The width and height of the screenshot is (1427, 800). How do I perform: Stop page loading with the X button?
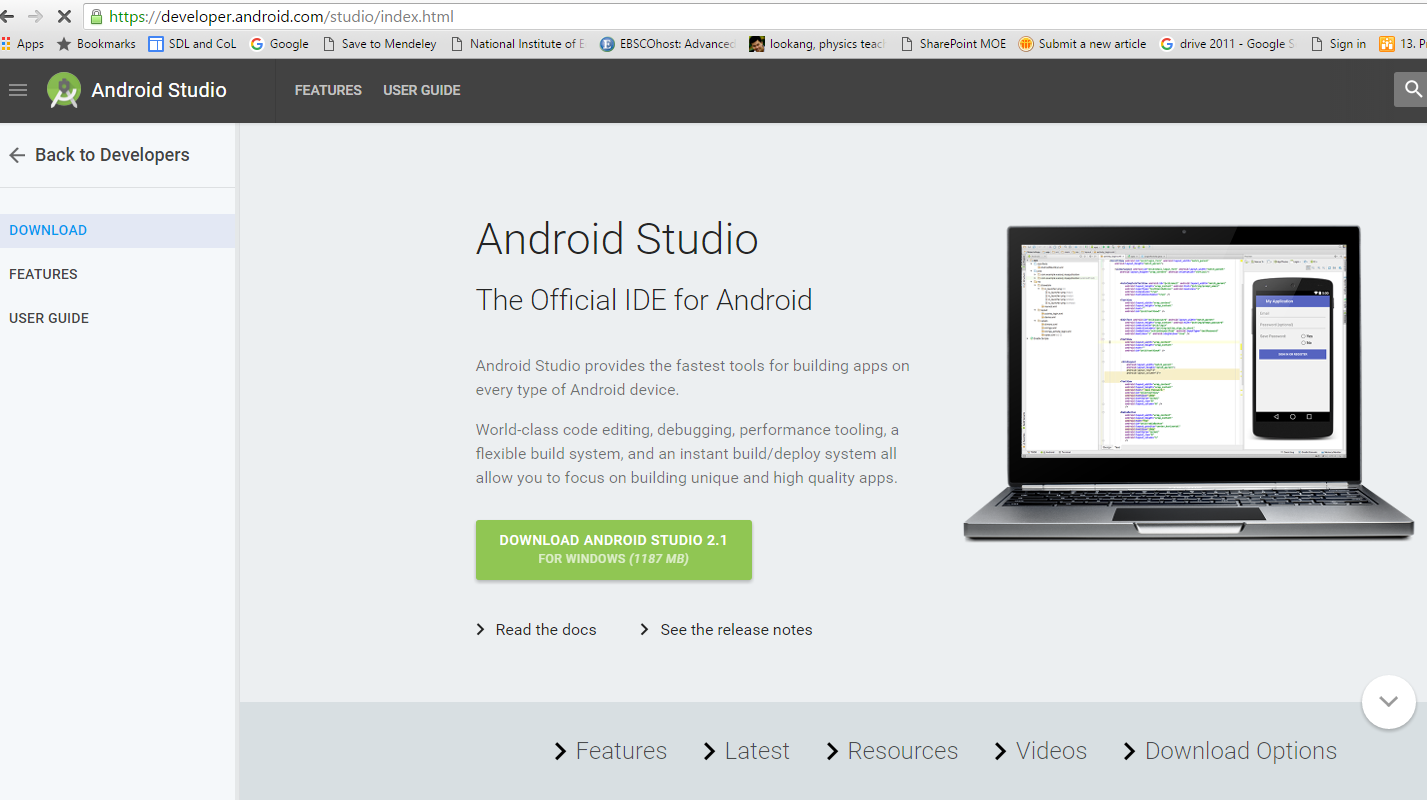(63, 16)
